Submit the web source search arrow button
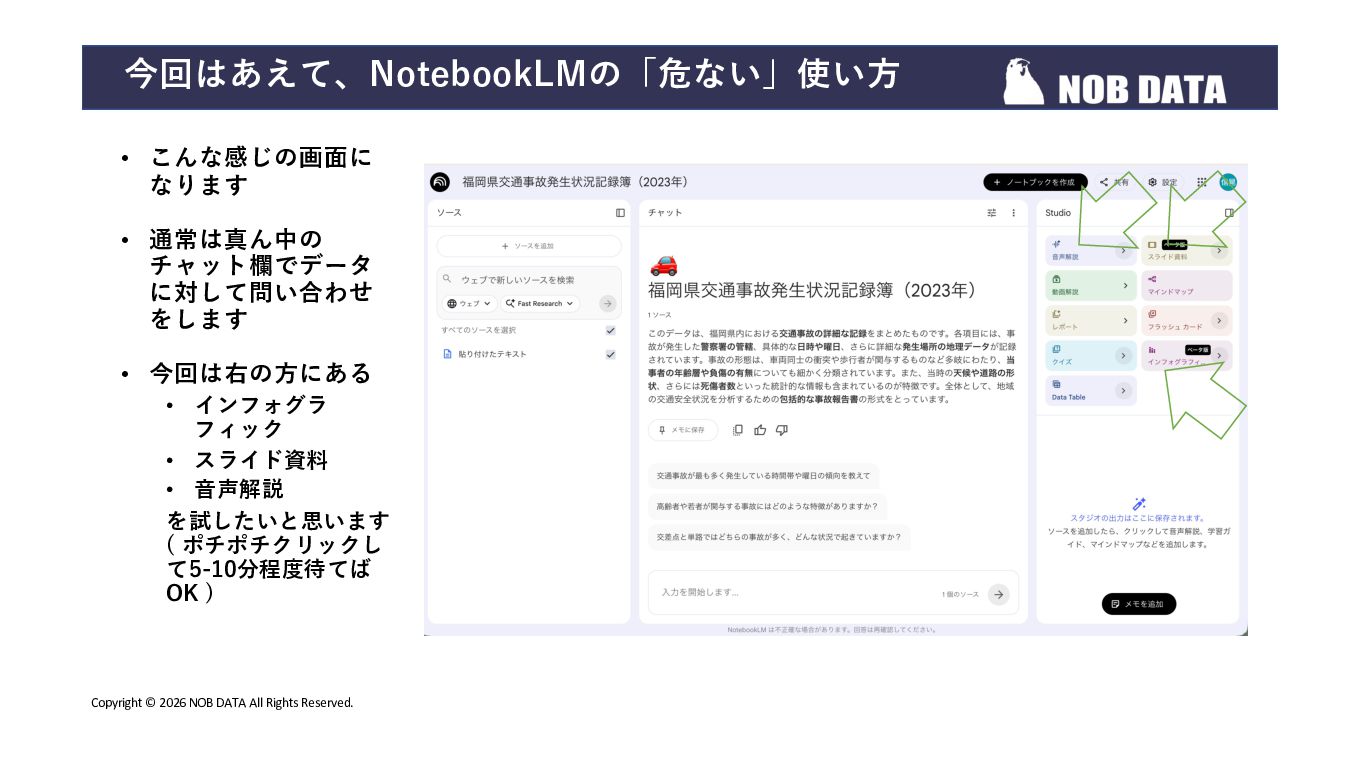The height and width of the screenshot is (765, 1361). (607, 303)
